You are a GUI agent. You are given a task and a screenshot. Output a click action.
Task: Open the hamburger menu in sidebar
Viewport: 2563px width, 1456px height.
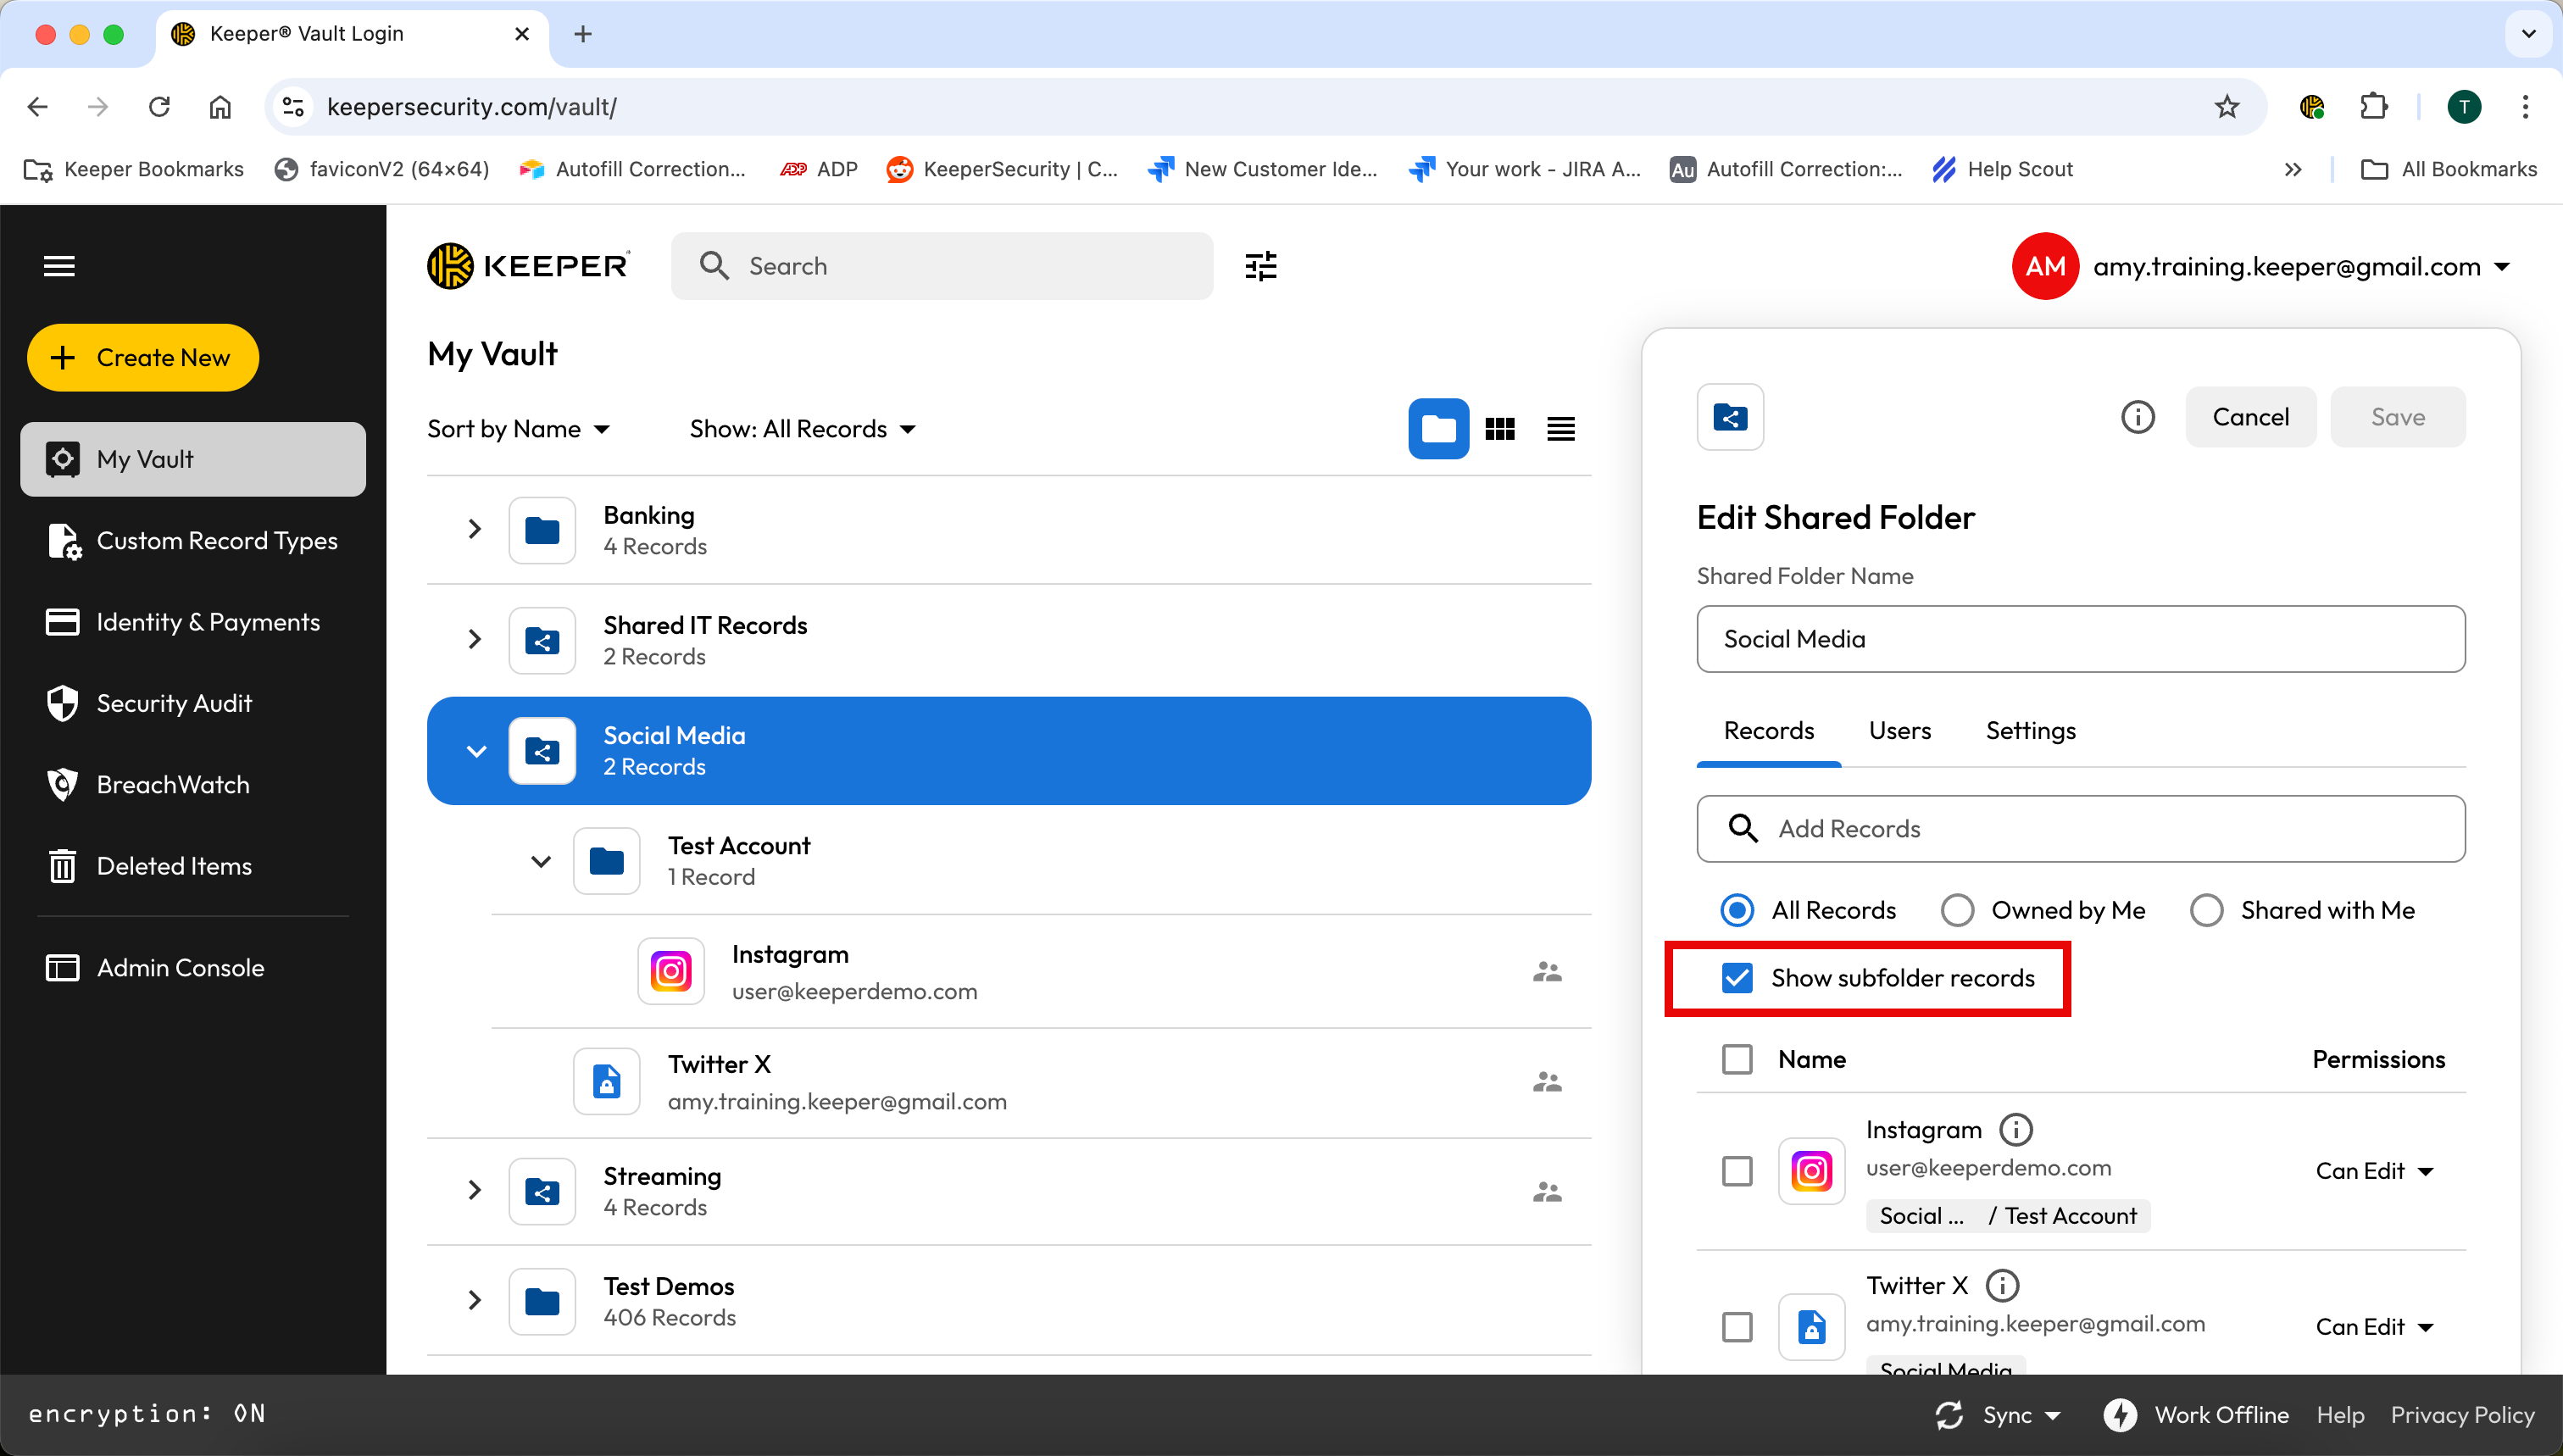click(x=59, y=266)
